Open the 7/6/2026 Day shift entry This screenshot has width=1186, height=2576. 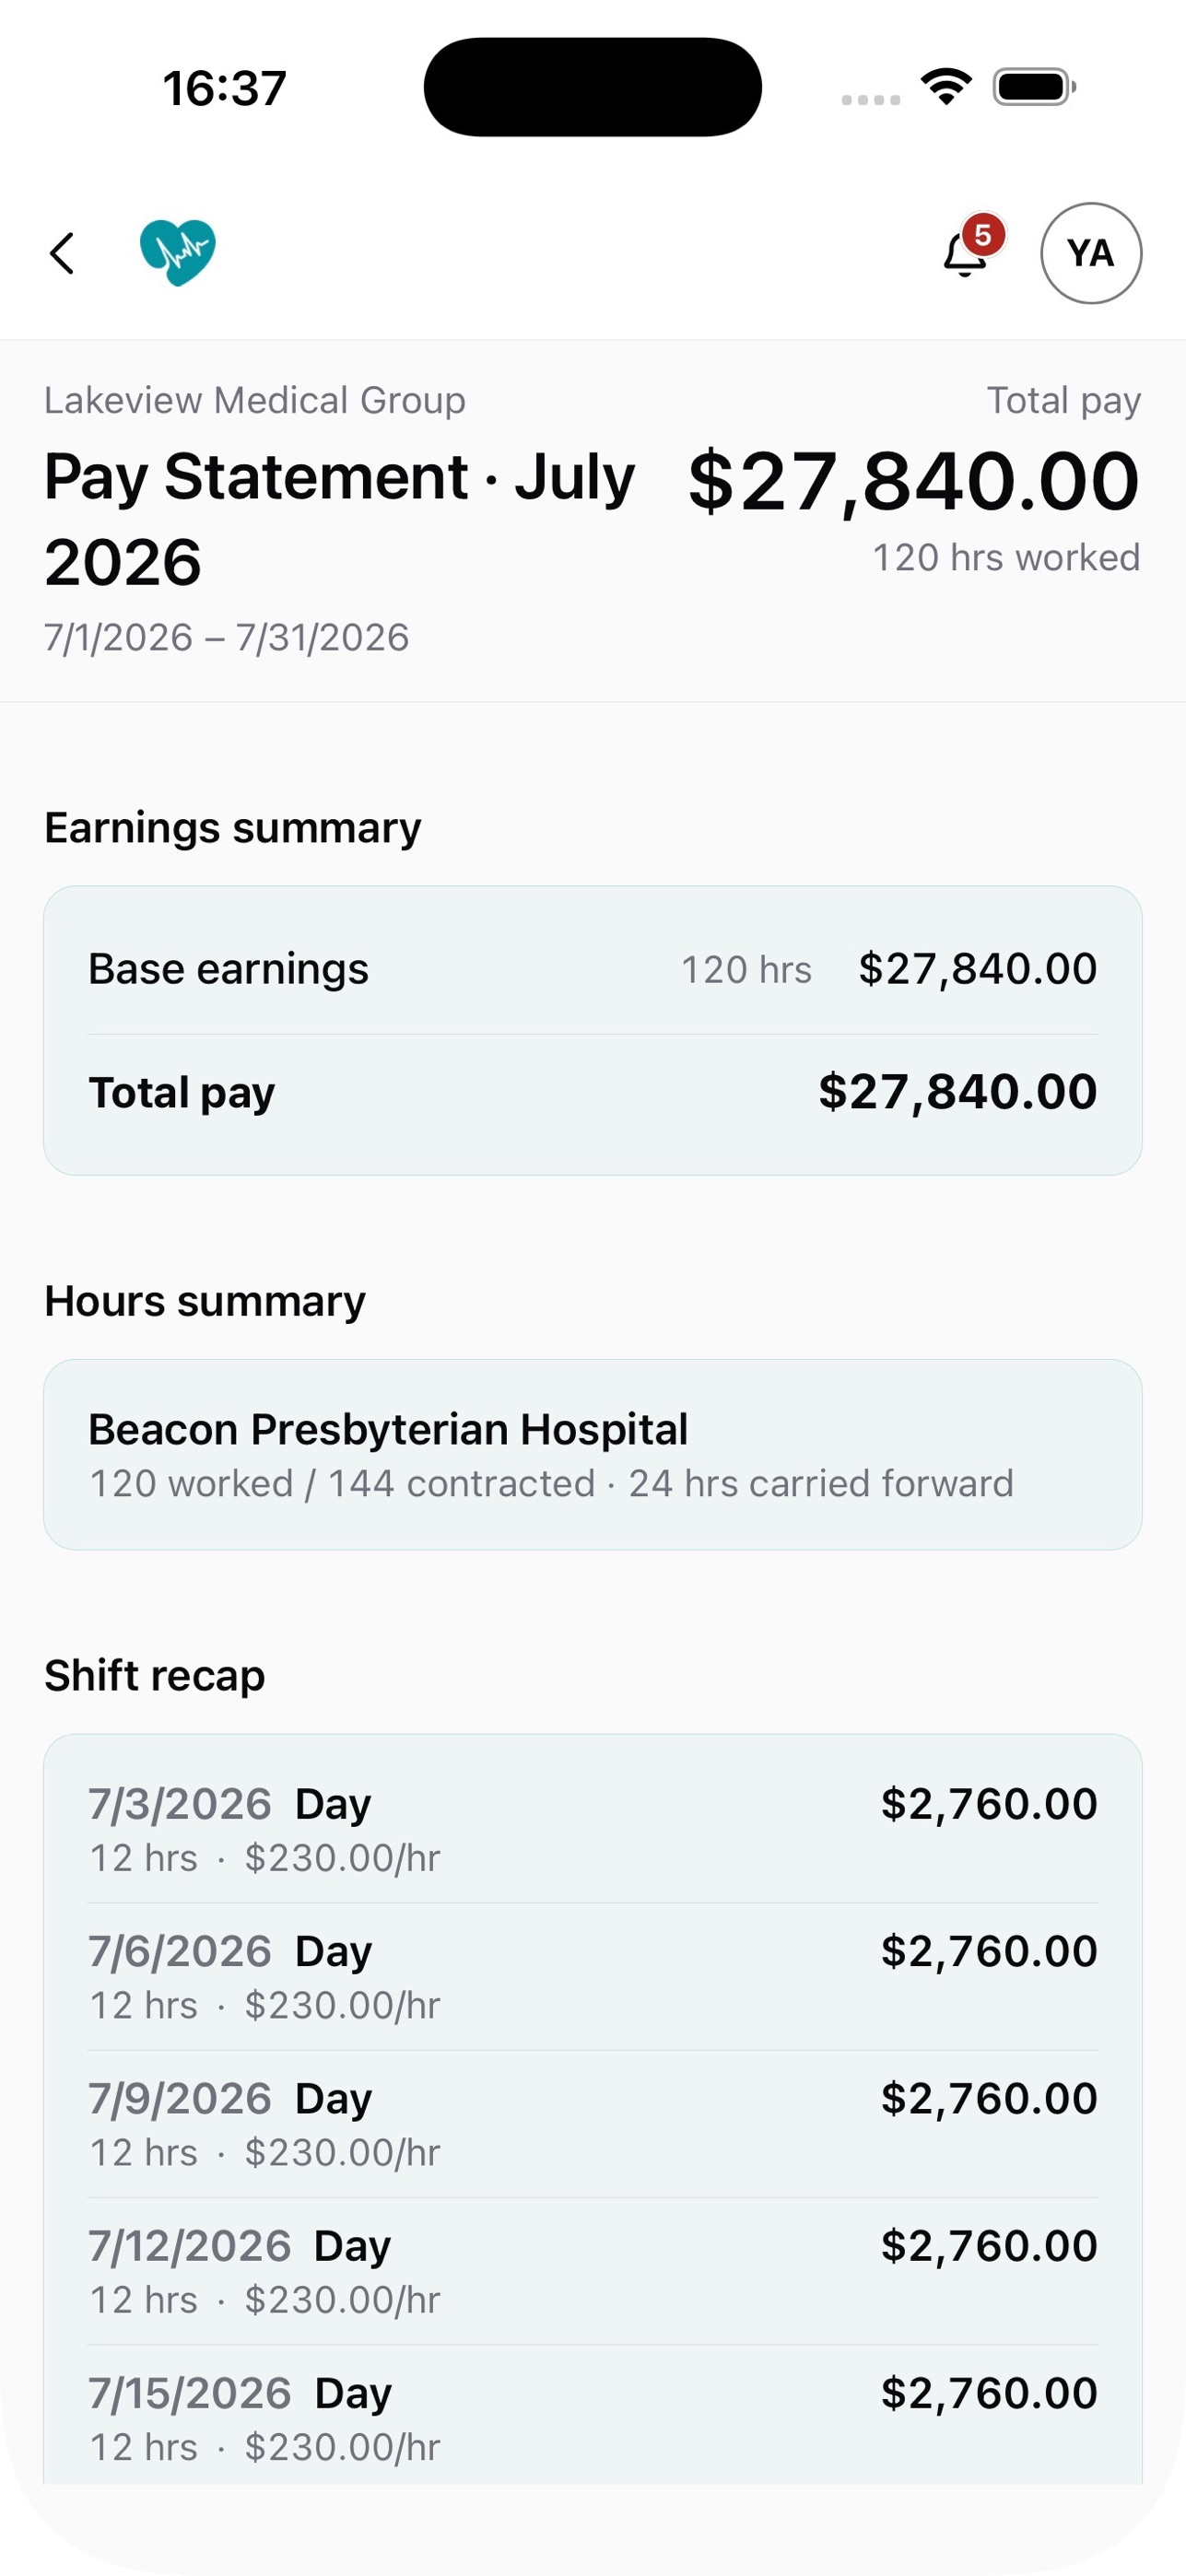593,1976
